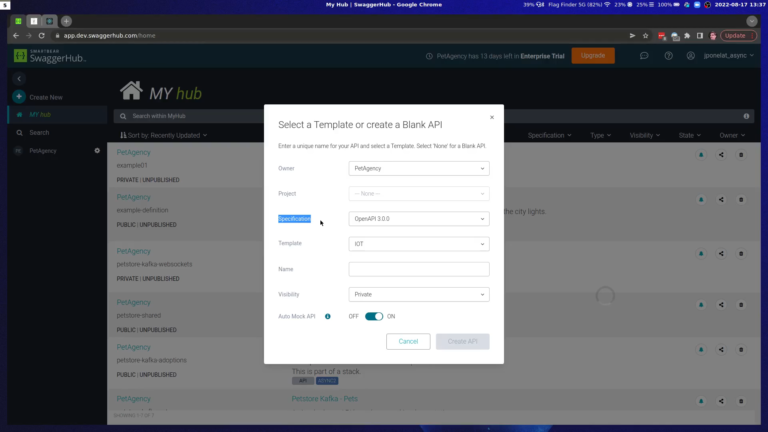Viewport: 768px width, 432px height.
Task: Click the search bar info icon
Action: [x=746, y=117]
